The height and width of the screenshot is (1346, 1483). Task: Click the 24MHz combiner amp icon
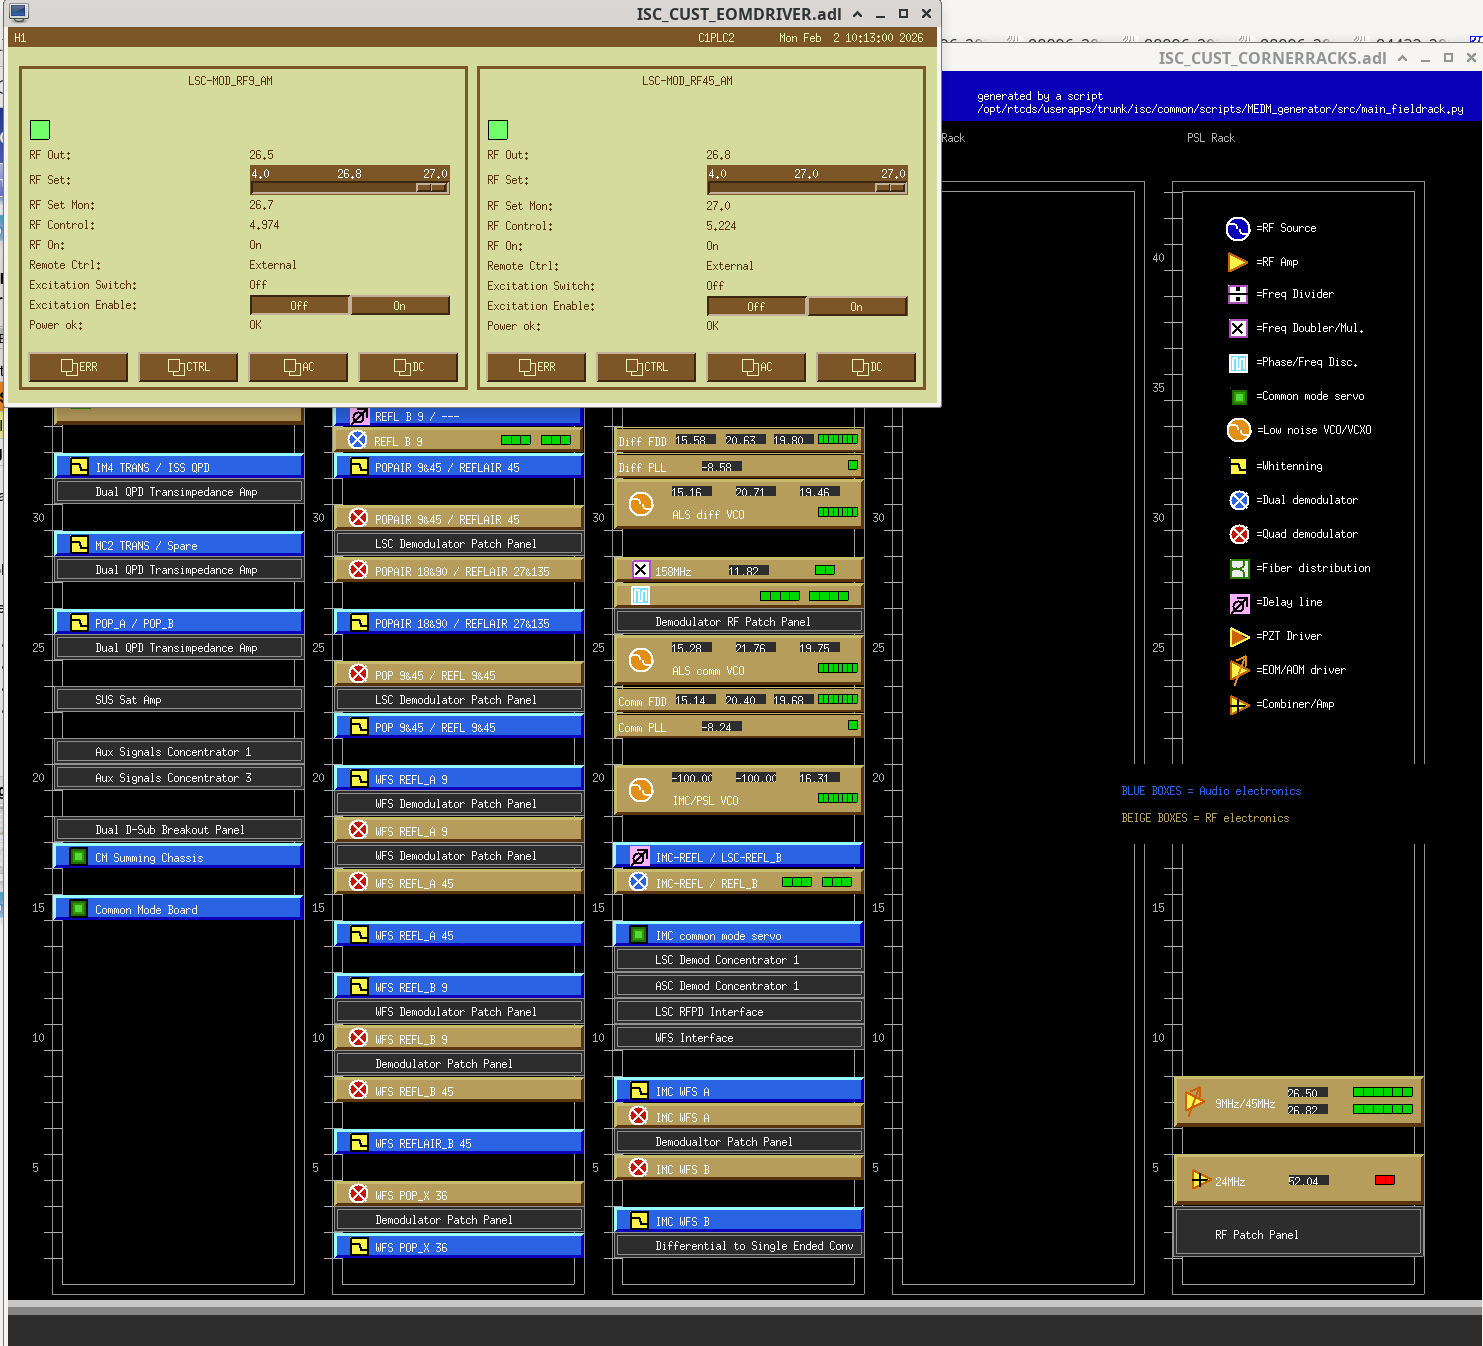point(1200,1180)
